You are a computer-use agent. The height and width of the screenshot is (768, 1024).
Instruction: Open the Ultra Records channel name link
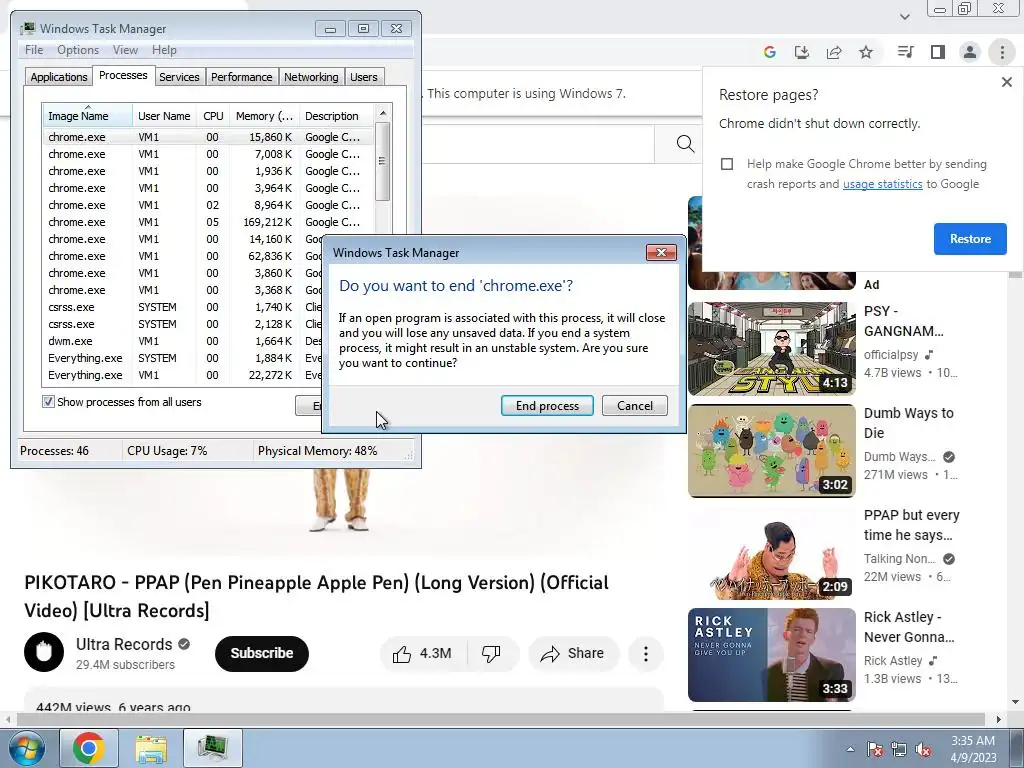click(x=124, y=644)
